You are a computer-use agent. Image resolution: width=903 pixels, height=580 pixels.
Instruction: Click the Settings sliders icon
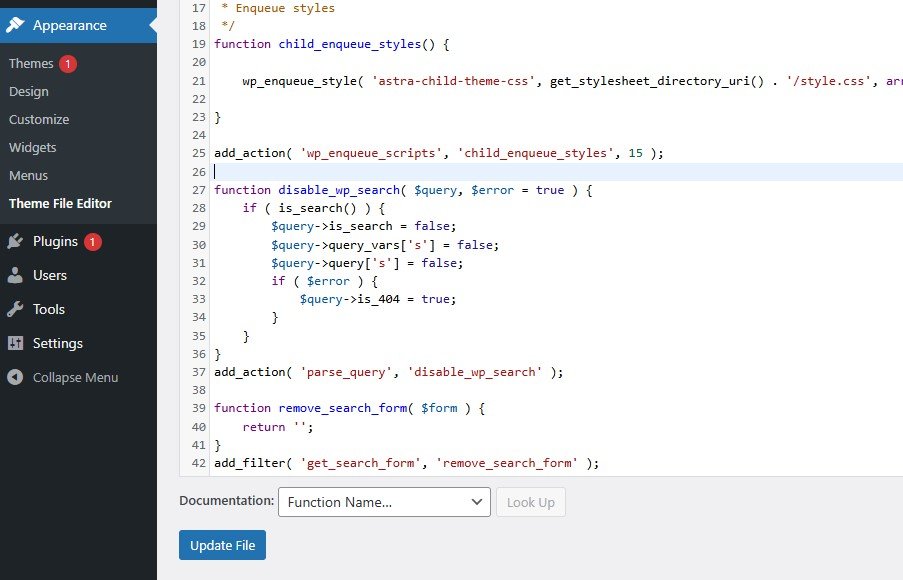(16, 343)
